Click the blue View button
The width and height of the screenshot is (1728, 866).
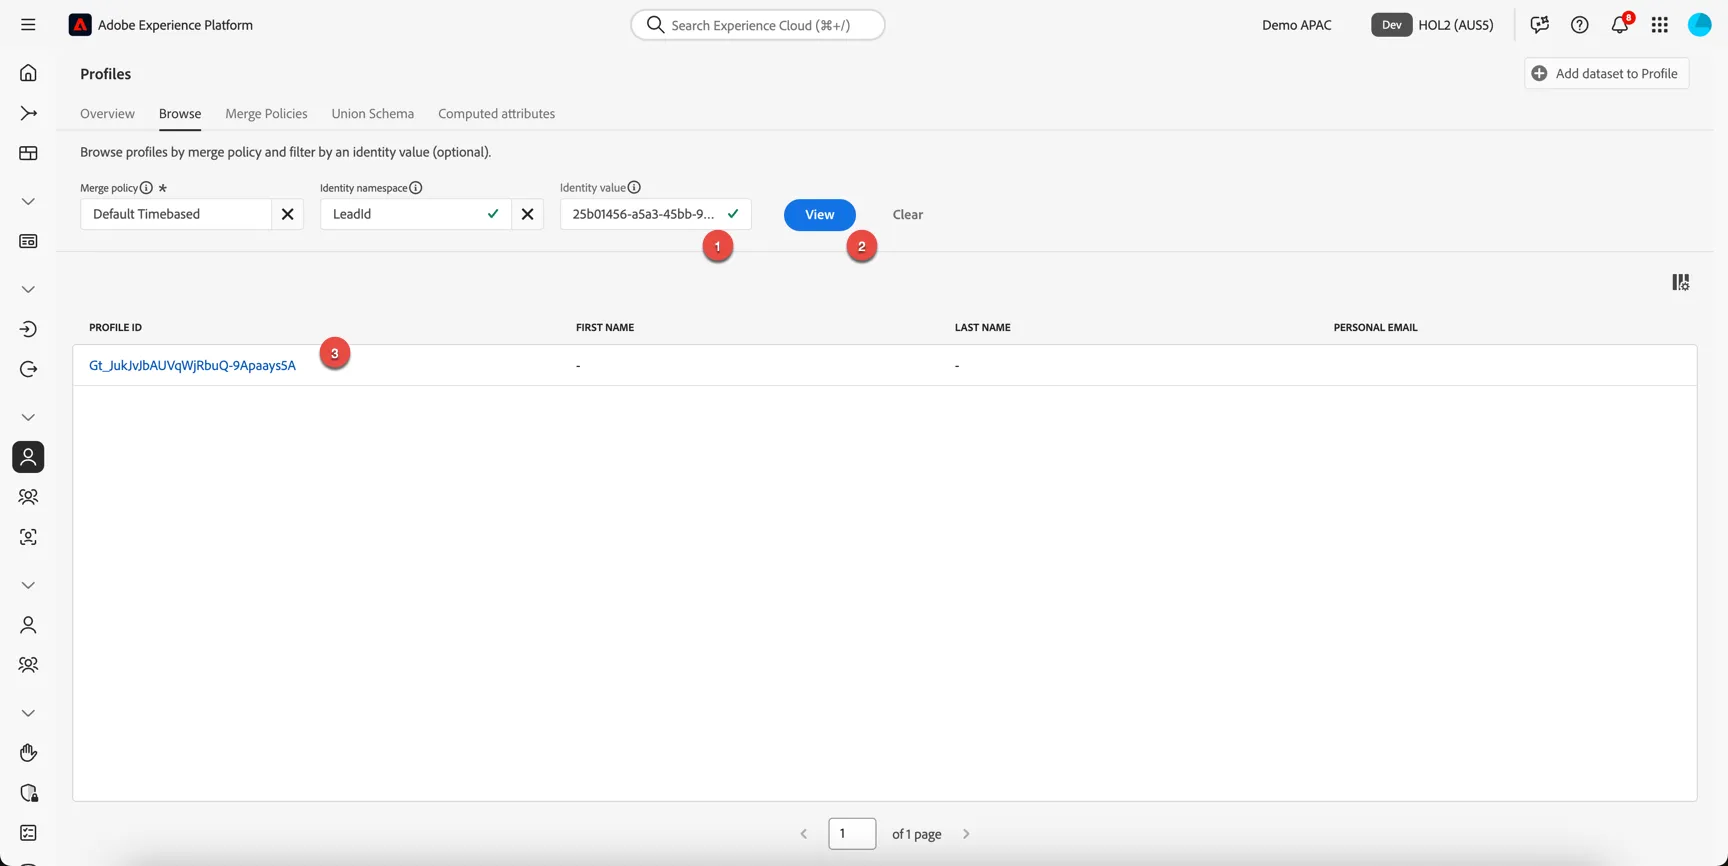click(820, 215)
